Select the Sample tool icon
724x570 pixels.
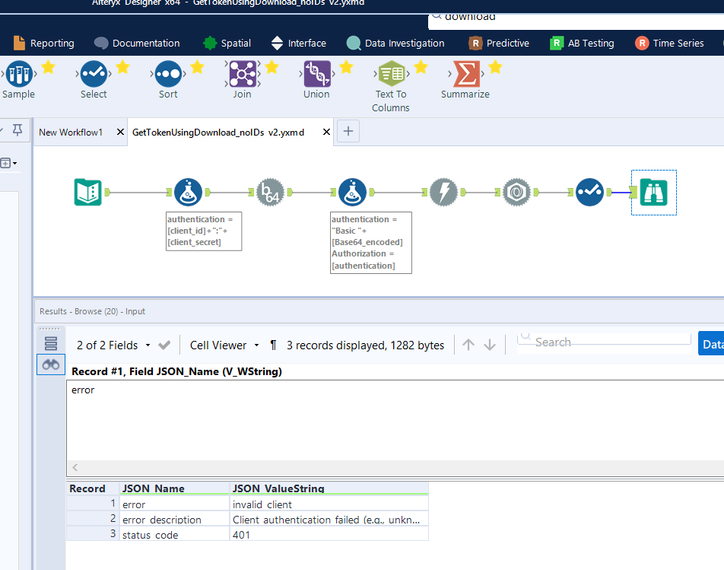(x=19, y=74)
